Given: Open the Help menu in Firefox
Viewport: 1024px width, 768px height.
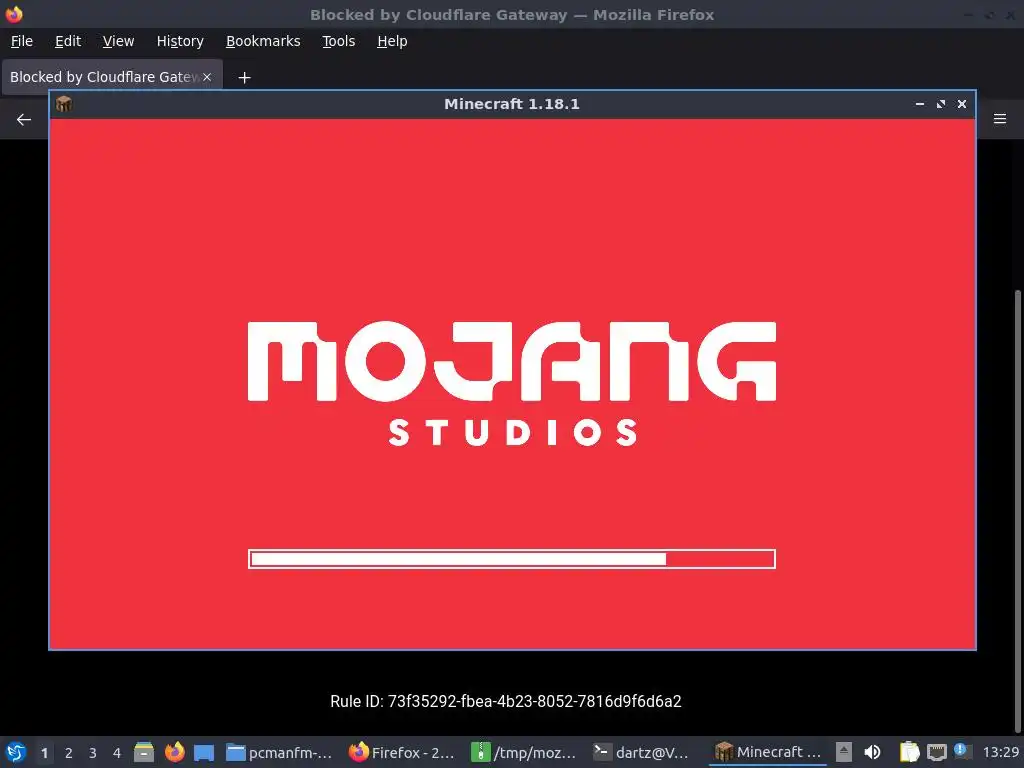Looking at the screenshot, I should 392,41.
